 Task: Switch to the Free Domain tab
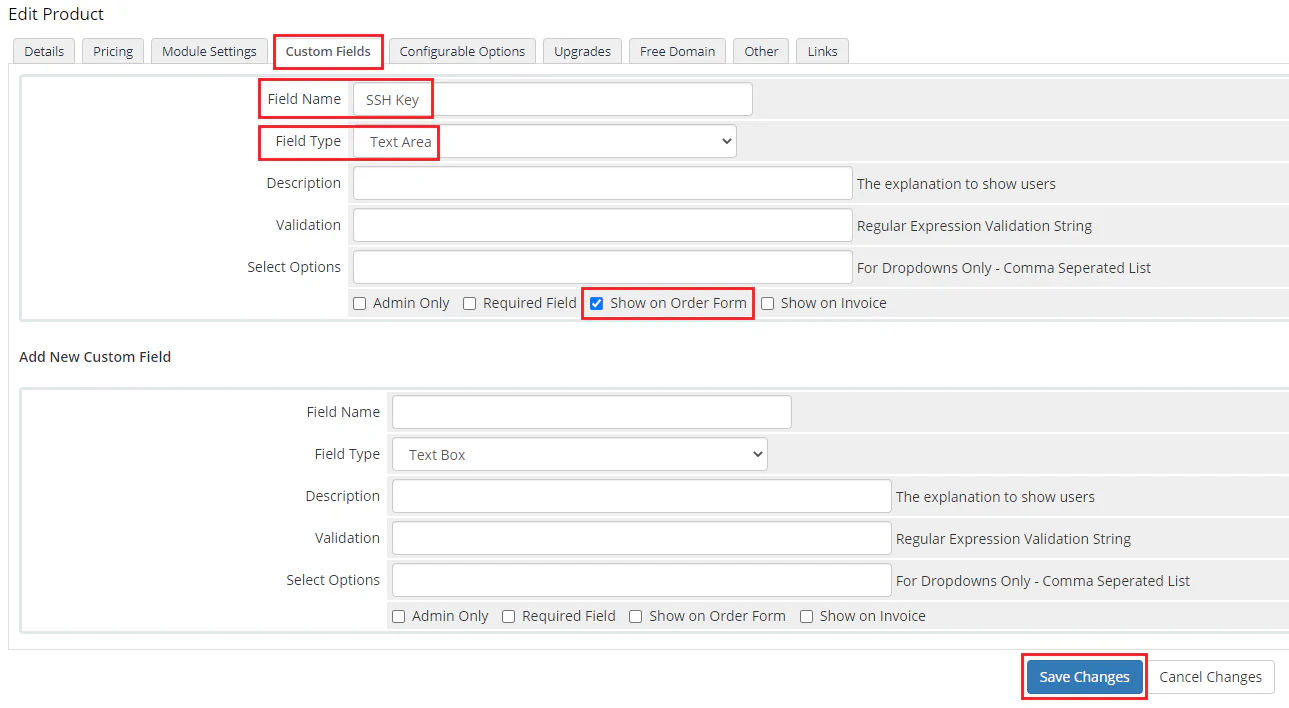tap(676, 51)
